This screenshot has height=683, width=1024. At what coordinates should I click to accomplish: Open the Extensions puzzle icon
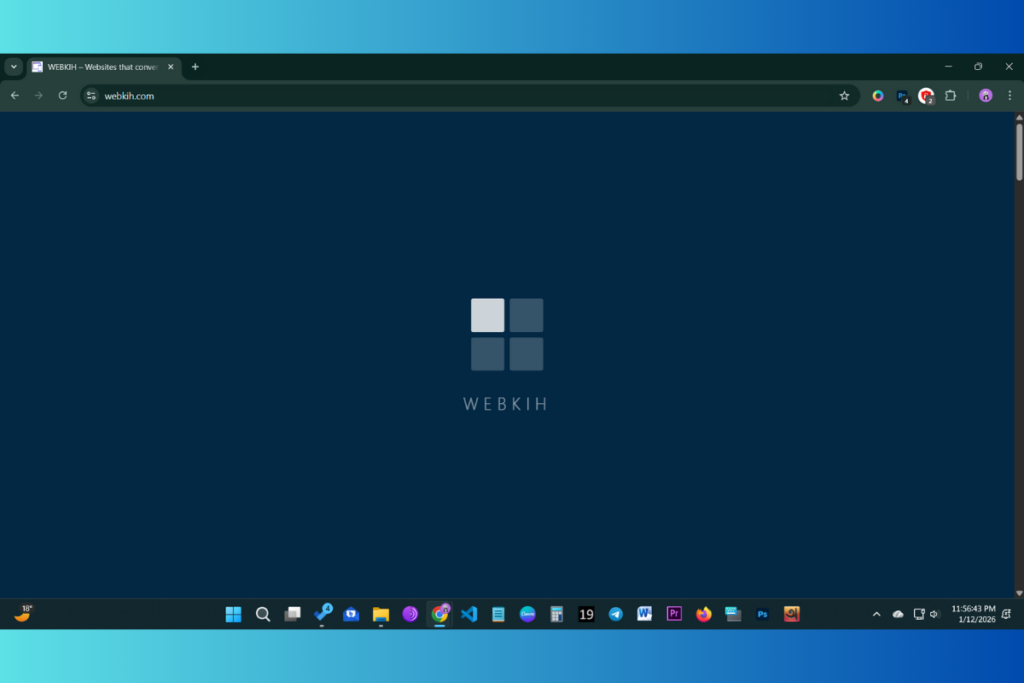[950, 96]
